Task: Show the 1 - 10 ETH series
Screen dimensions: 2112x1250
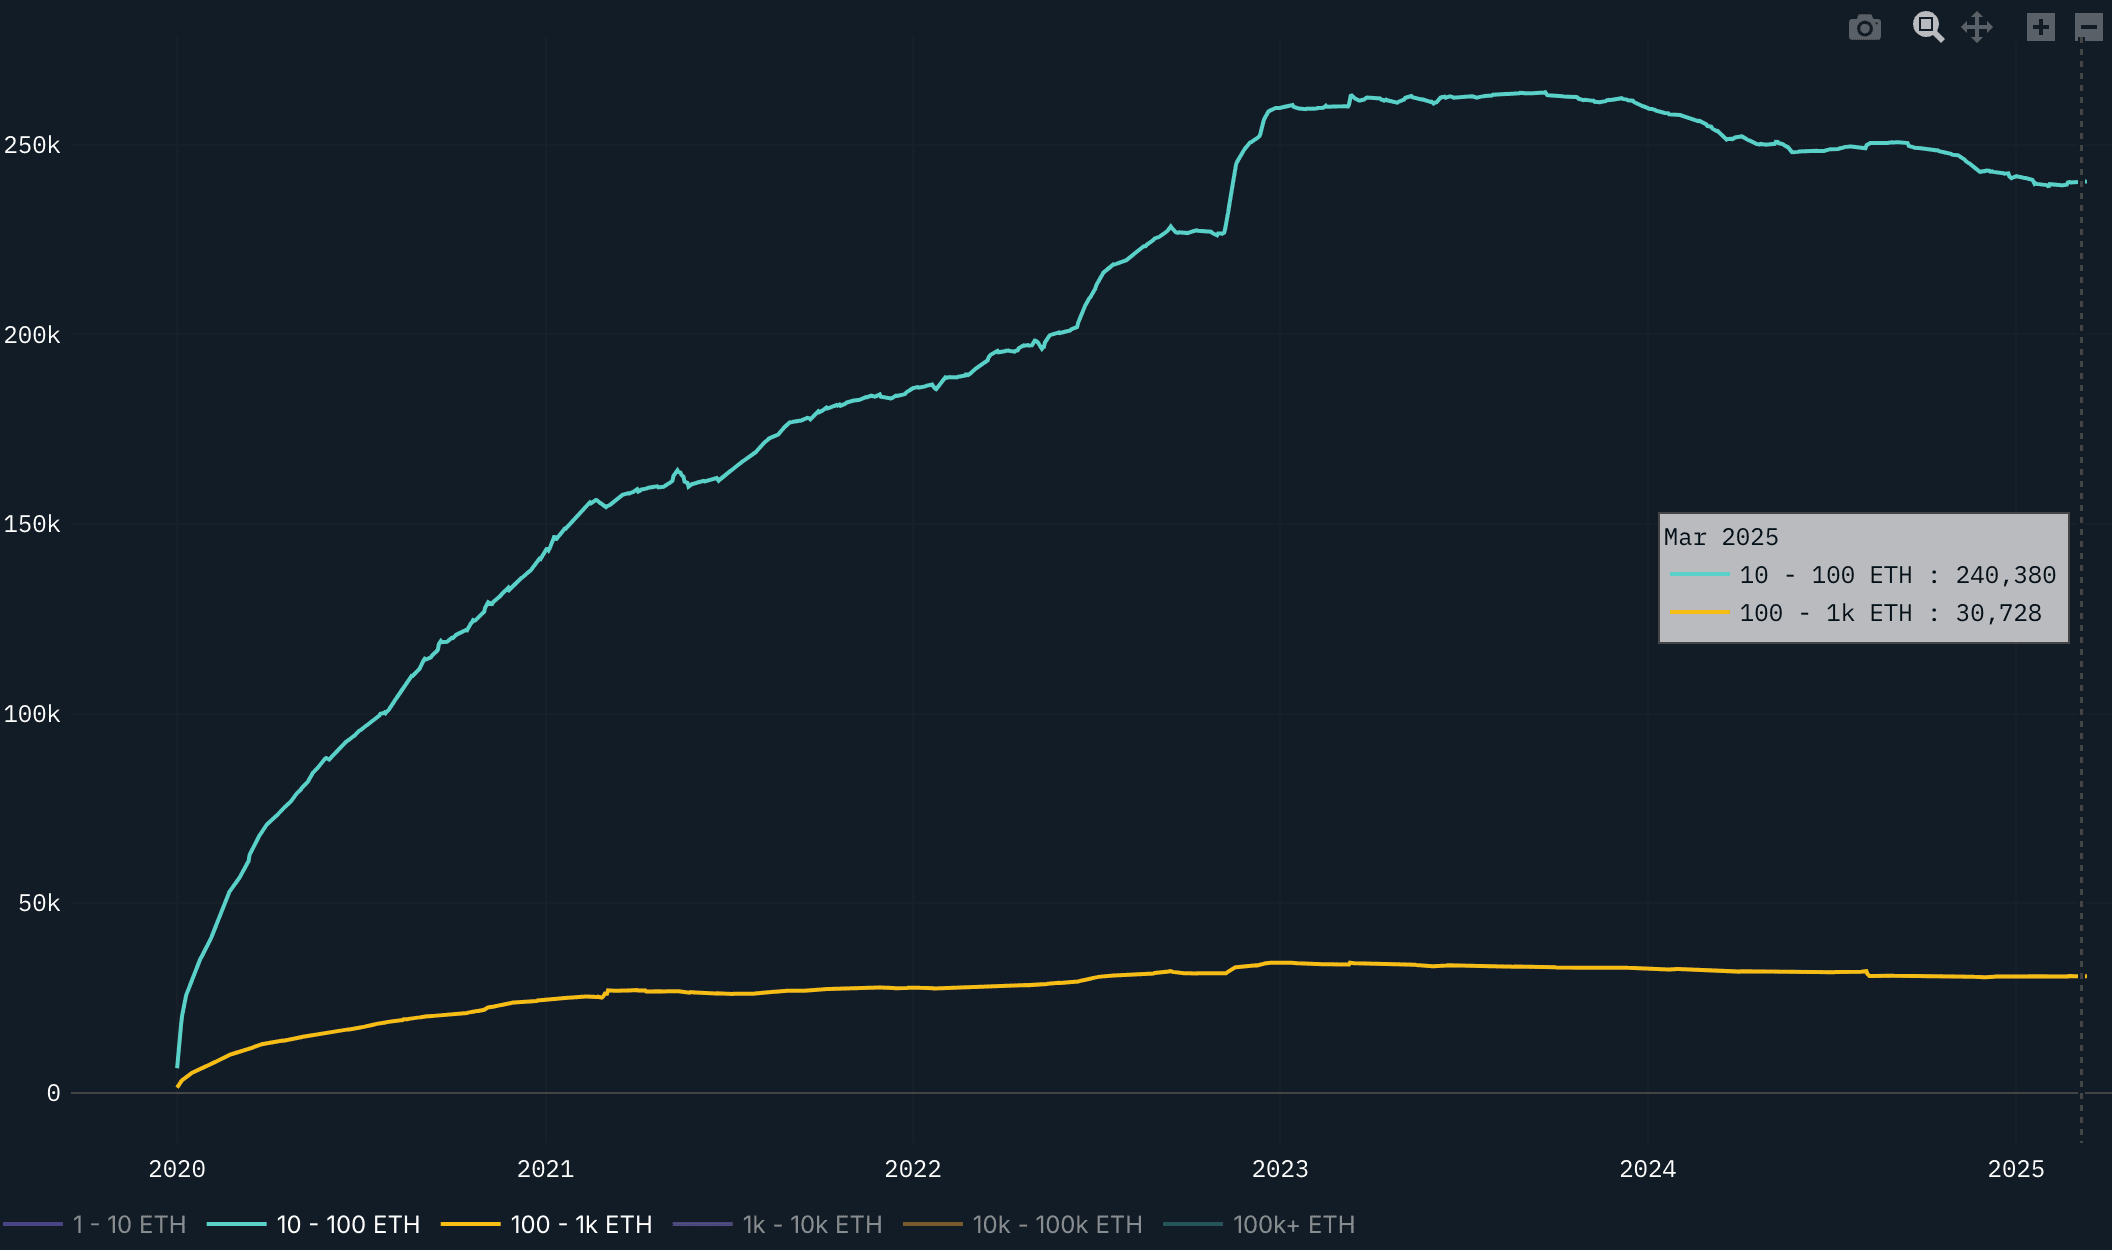Action: pos(129,1224)
